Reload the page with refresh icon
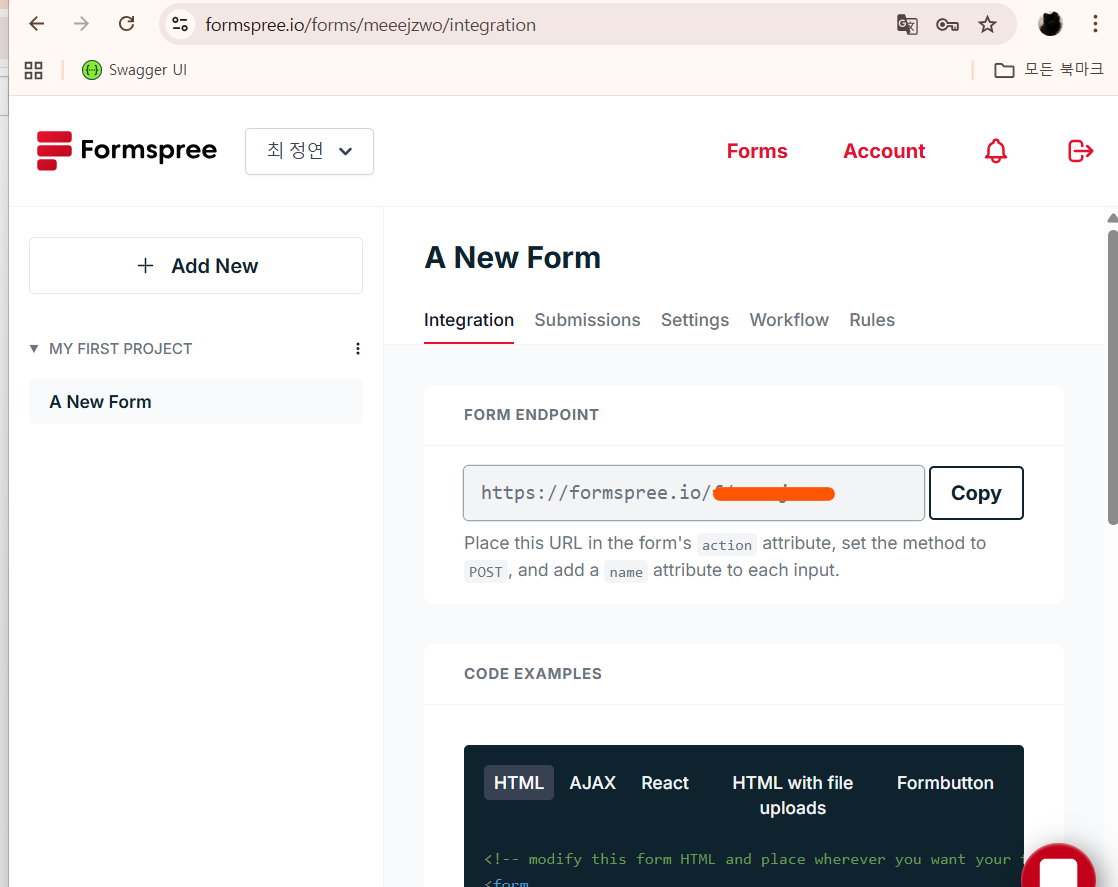Image resolution: width=1118 pixels, height=887 pixels. pyautogui.click(x=127, y=24)
